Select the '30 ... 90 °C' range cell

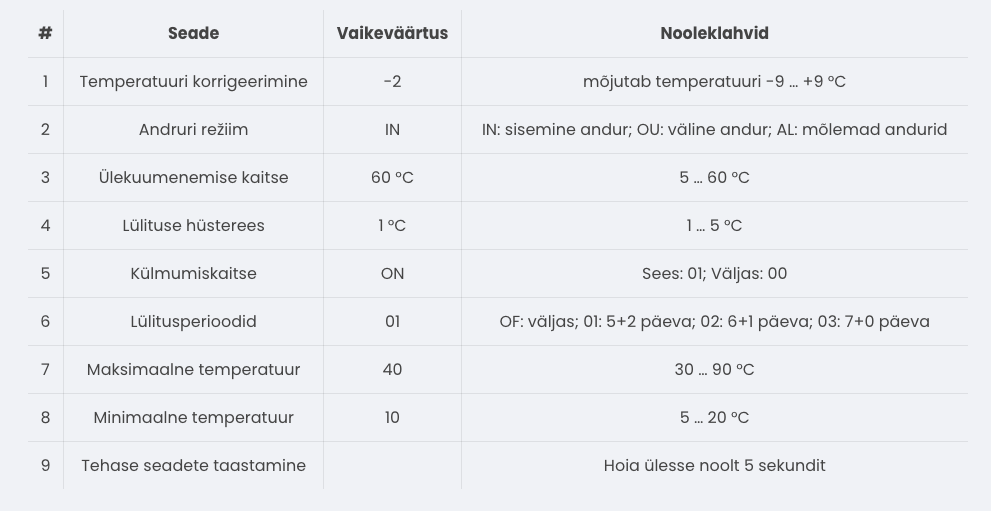714,369
